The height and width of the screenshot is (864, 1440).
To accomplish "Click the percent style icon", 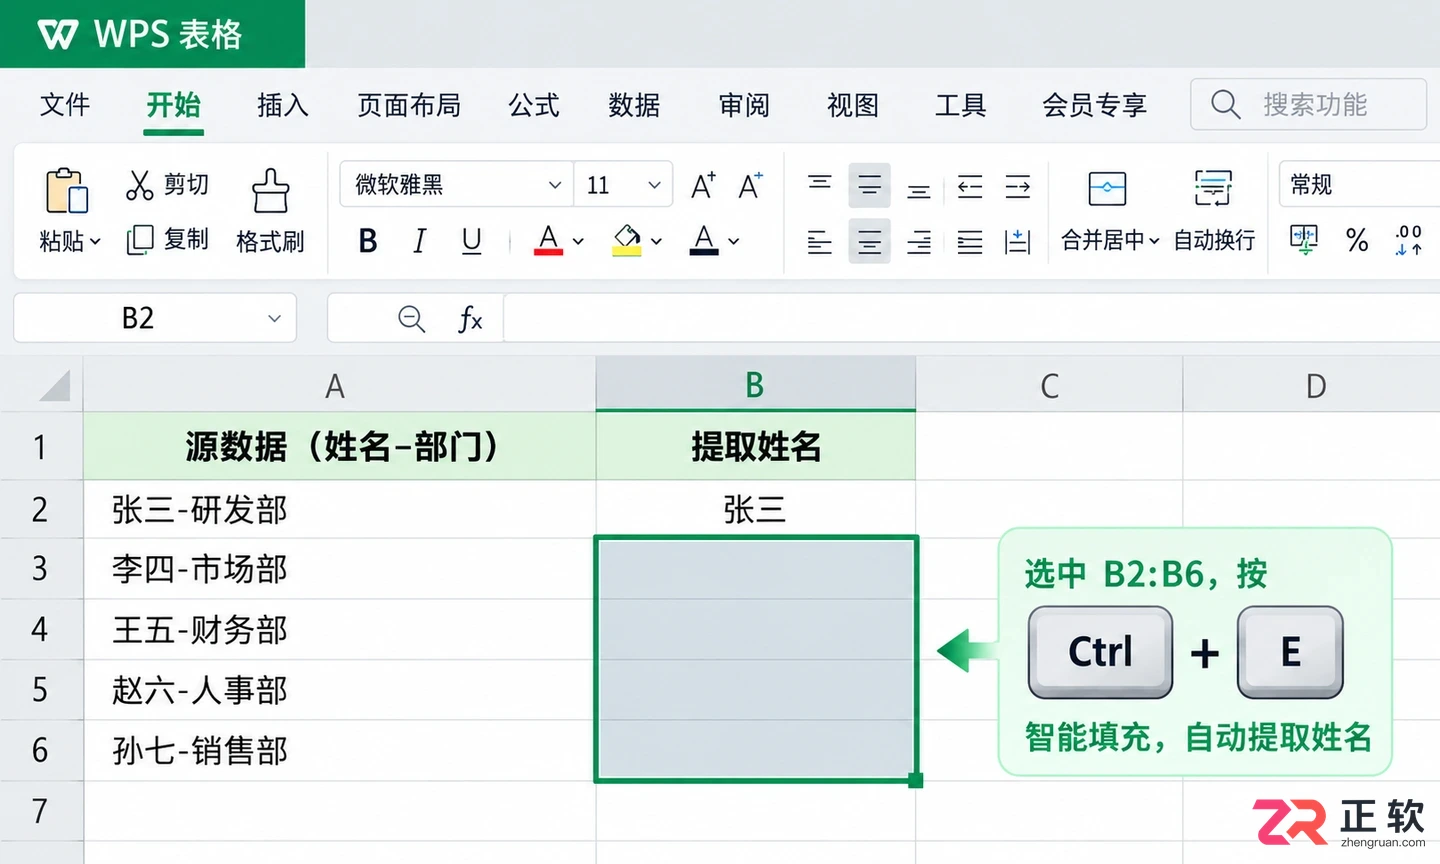I will point(1357,240).
